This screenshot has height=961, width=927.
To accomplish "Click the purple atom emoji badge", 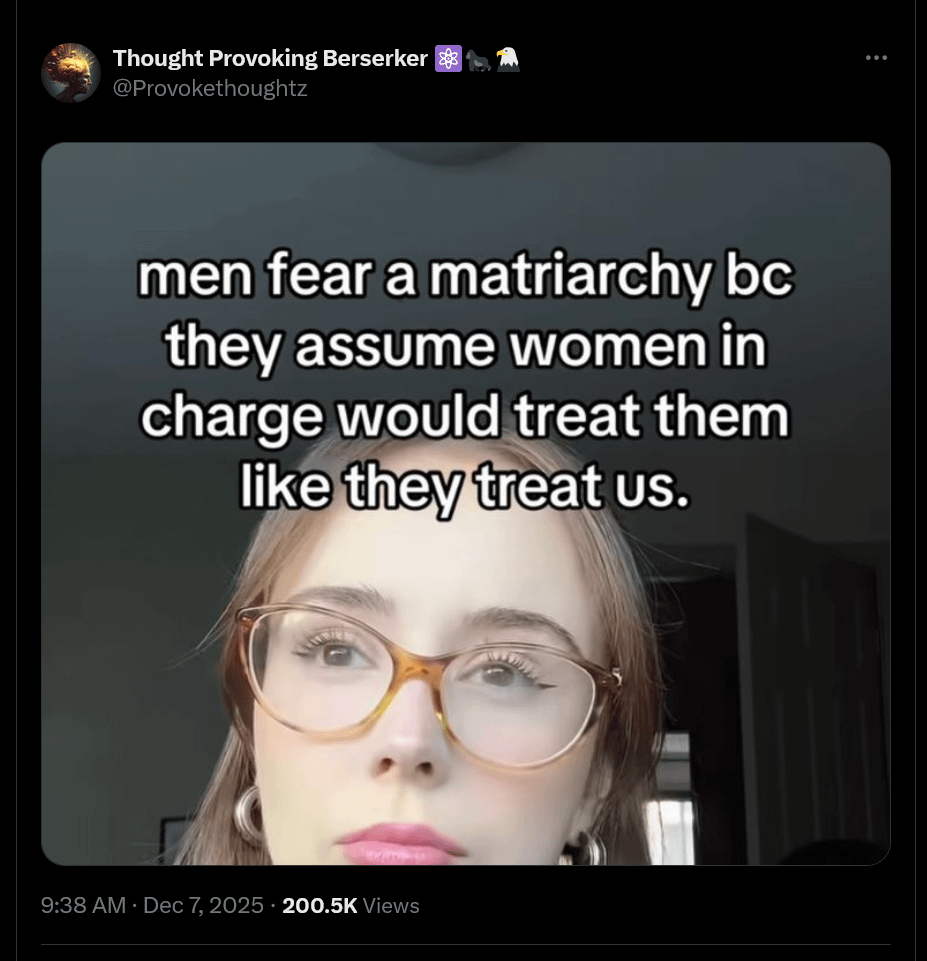I will click(448, 58).
